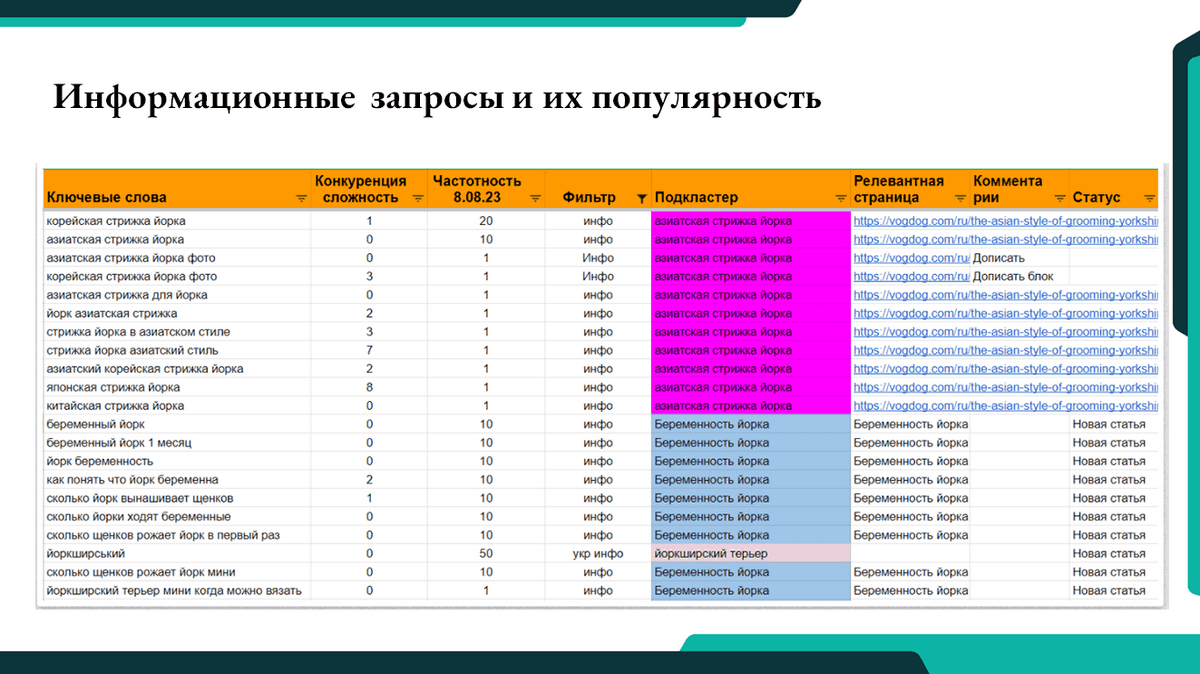Viewport: 1200px width, 674px height.
Task: Open link in азиатский корейская стрижка йорка row
Action: click(x=1005, y=369)
